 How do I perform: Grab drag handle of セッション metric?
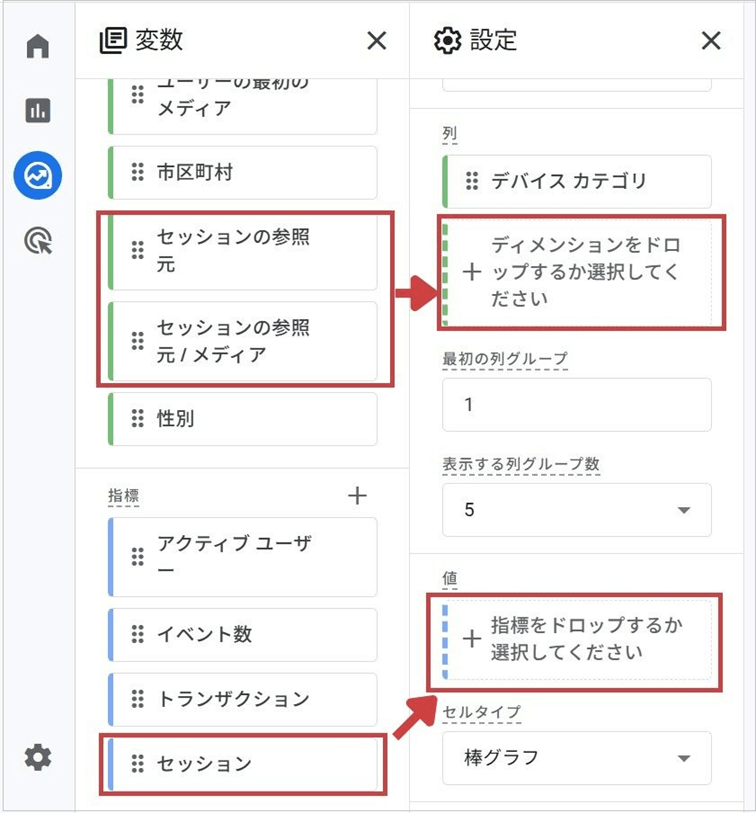(x=137, y=763)
